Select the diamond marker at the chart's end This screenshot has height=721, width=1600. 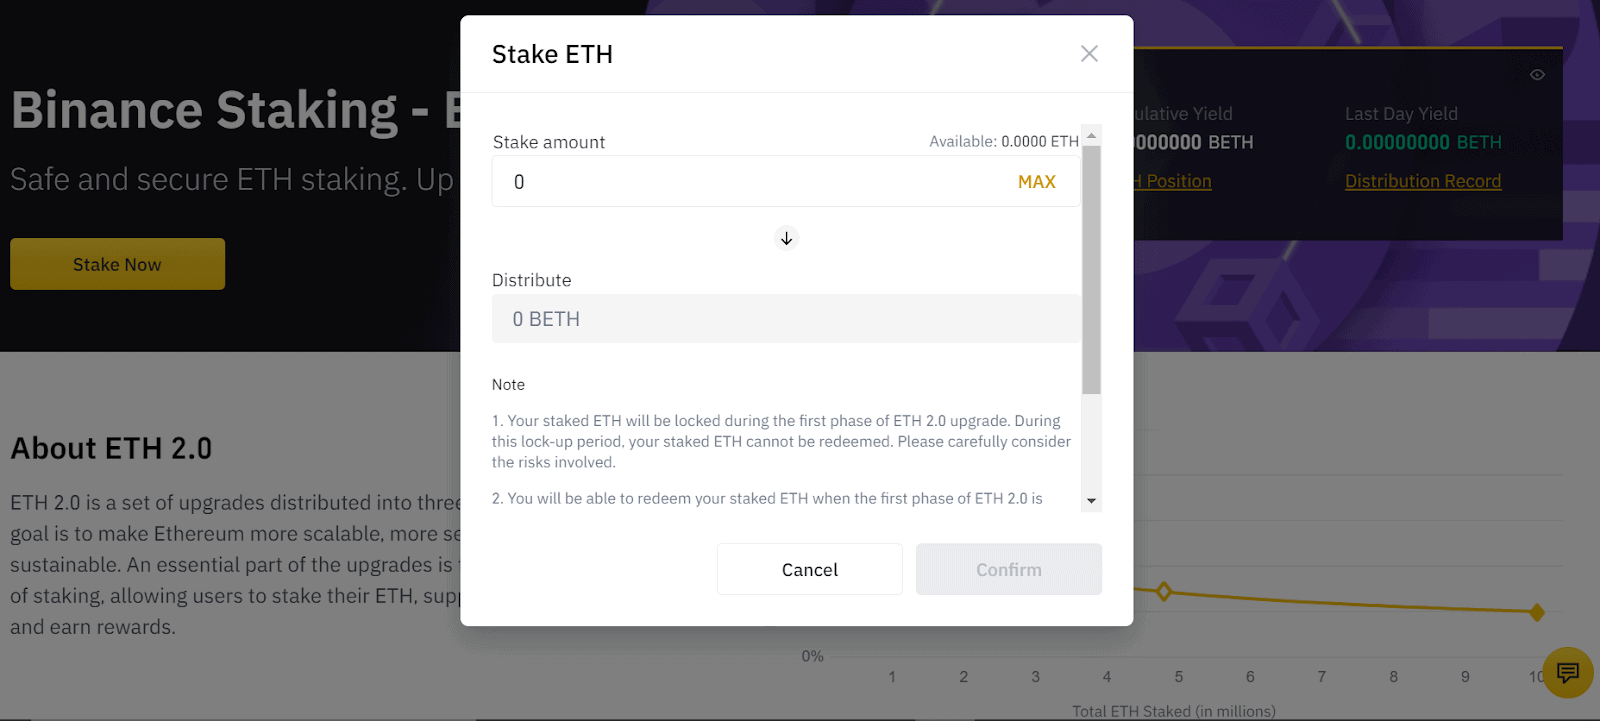1537,611
